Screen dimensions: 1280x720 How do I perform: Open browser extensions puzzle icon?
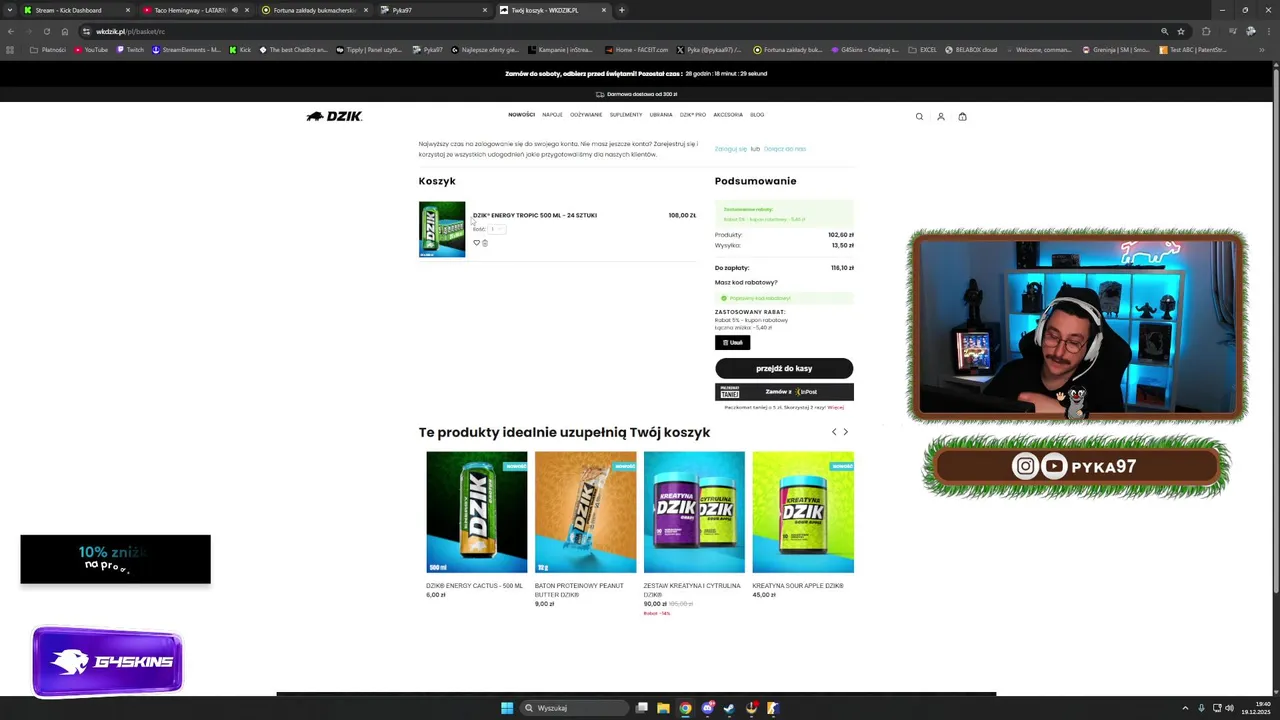coord(1206,31)
